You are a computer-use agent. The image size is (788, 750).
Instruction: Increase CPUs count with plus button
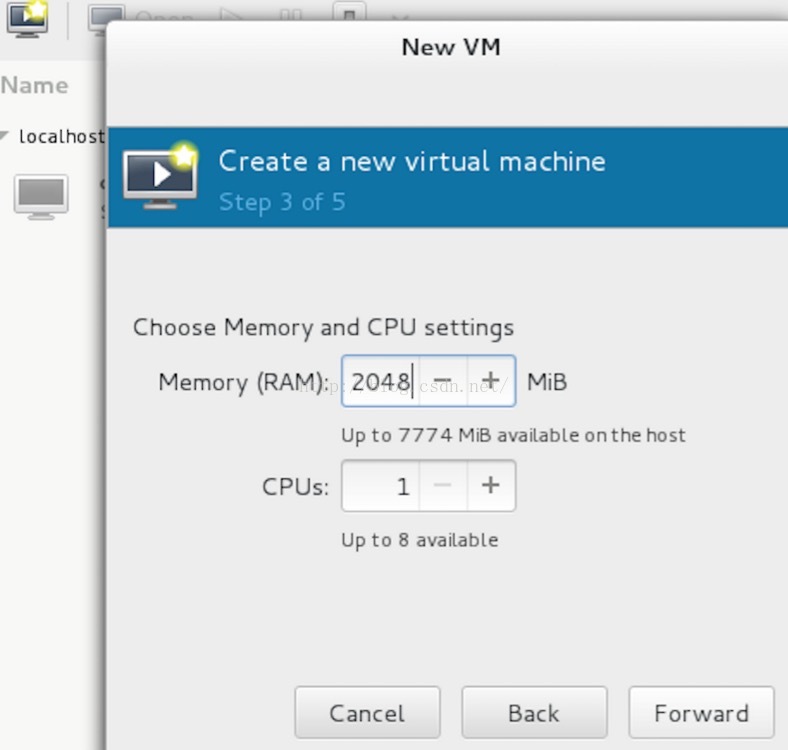490,486
